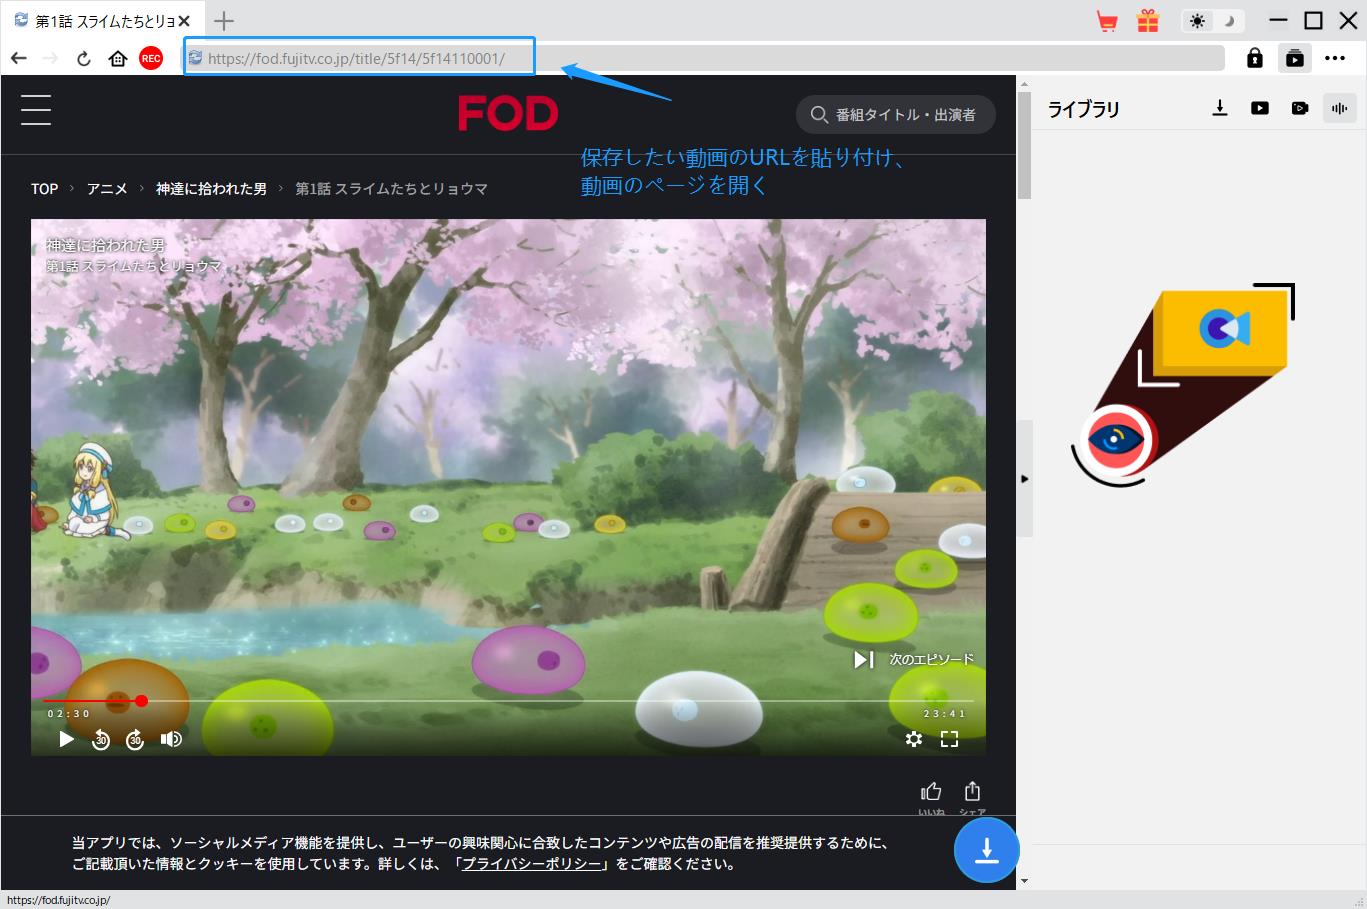Image resolution: width=1367 pixels, height=909 pixels.
Task: Open the video library toolbar icon
Action: (x=1295, y=58)
